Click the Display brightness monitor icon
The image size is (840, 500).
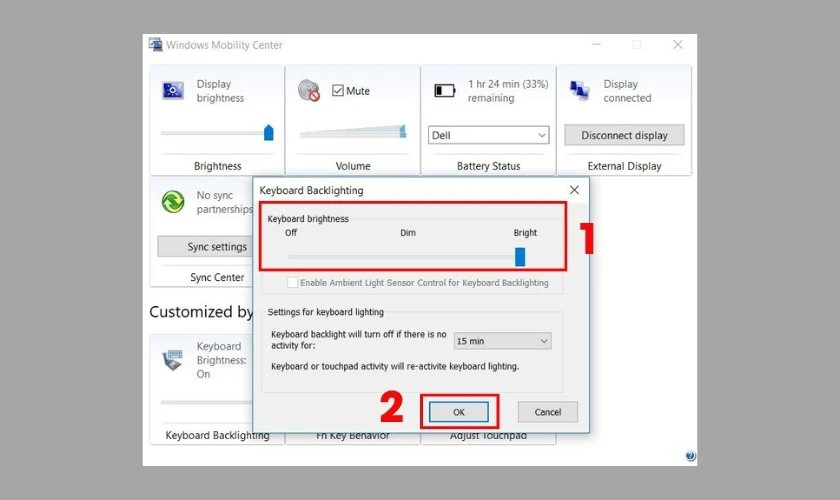pos(172,91)
